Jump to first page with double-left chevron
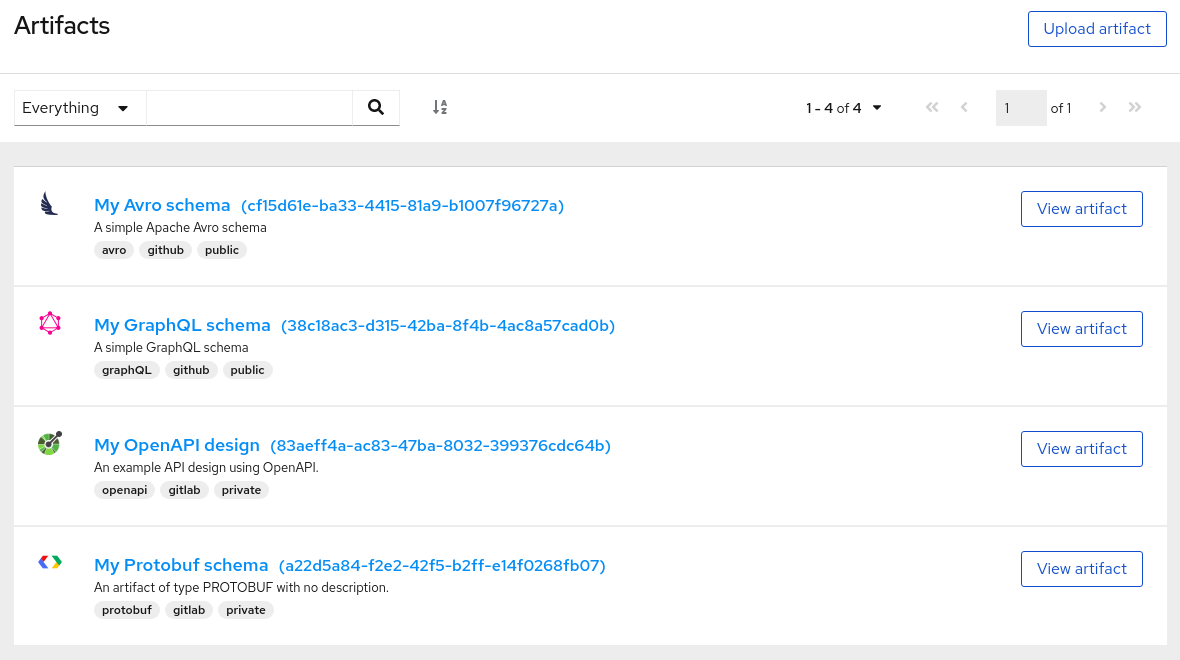Viewport: 1180px width, 660px height. pyautogui.click(x=932, y=107)
